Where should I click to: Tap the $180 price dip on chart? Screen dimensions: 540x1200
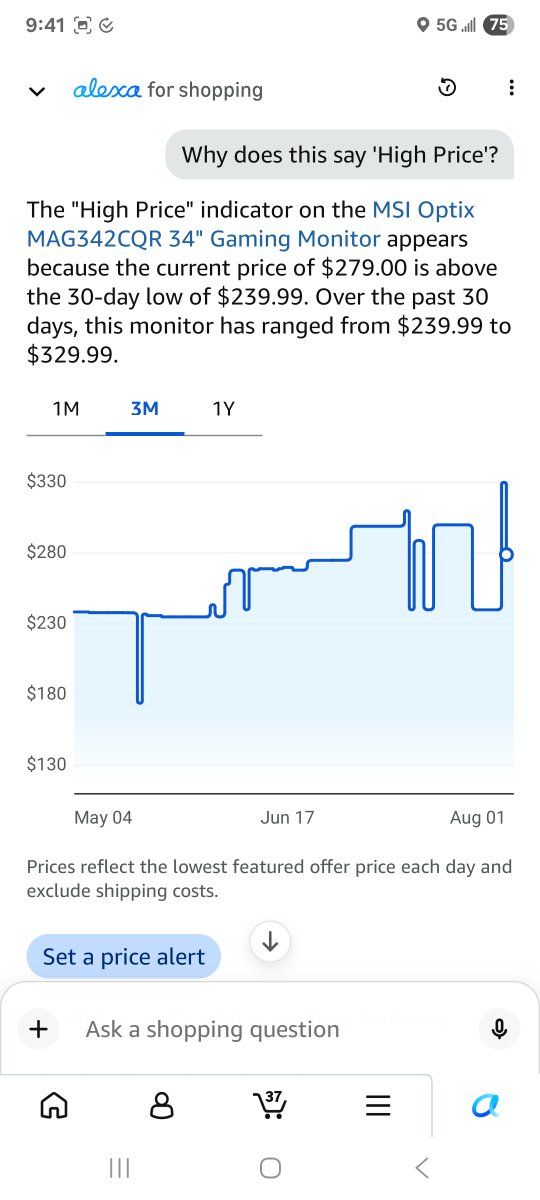tap(140, 700)
